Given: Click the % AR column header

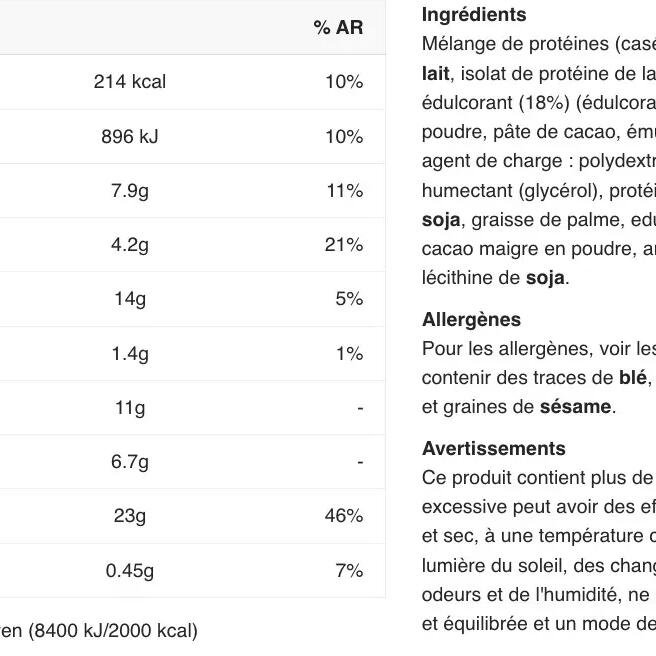Looking at the screenshot, I should 338,28.
